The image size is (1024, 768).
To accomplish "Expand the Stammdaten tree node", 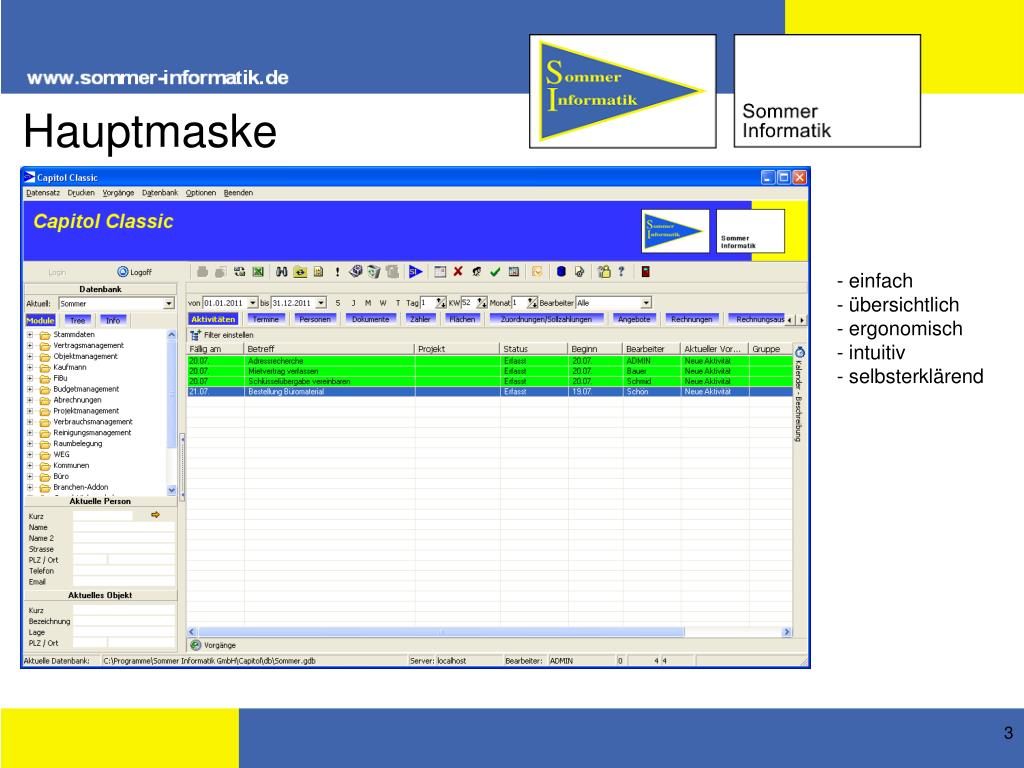I will click(30, 335).
